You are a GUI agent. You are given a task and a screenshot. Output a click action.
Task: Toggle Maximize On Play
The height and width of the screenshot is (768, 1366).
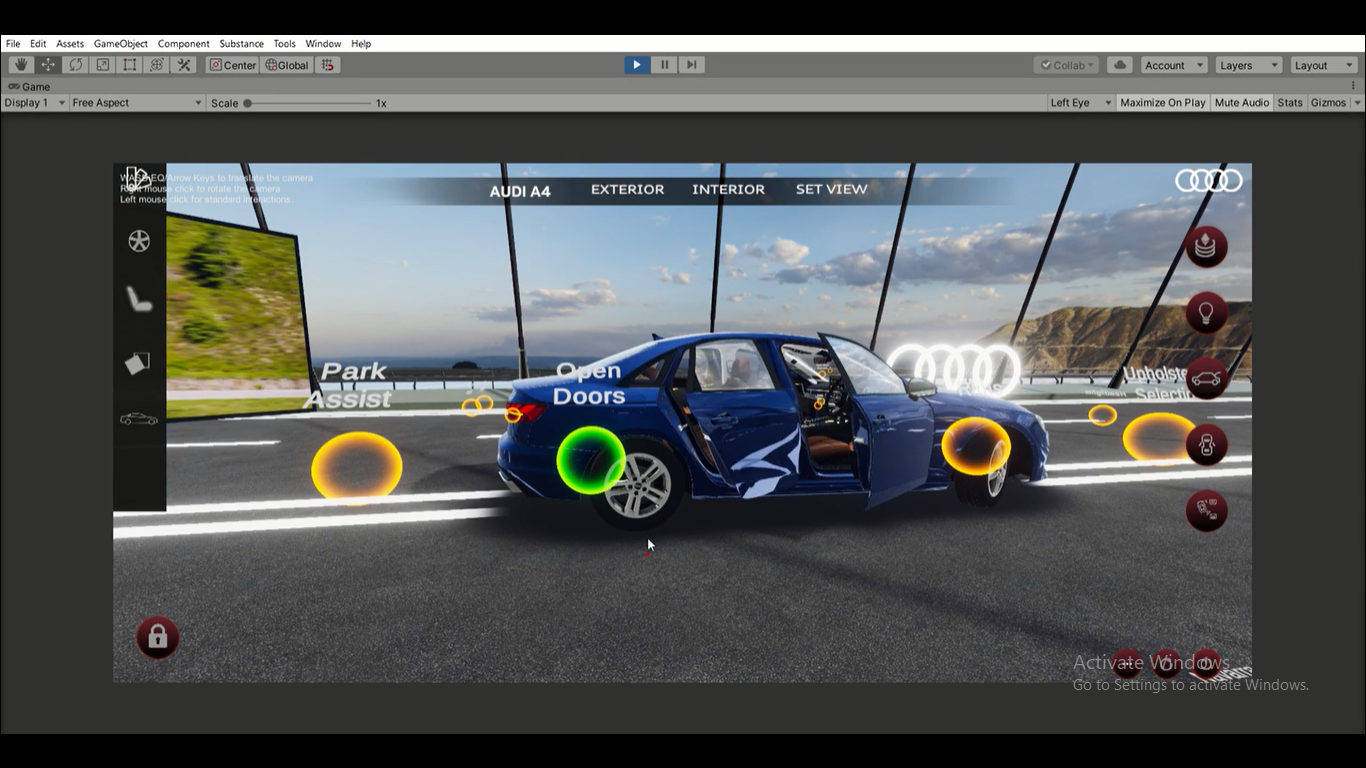[x=1162, y=103]
